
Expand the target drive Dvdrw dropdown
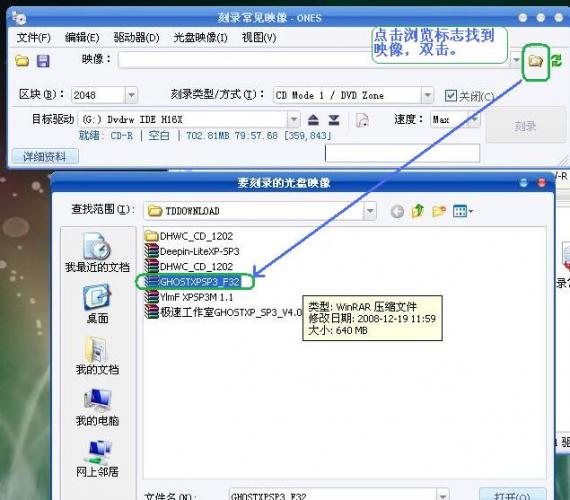pyautogui.click(x=294, y=119)
